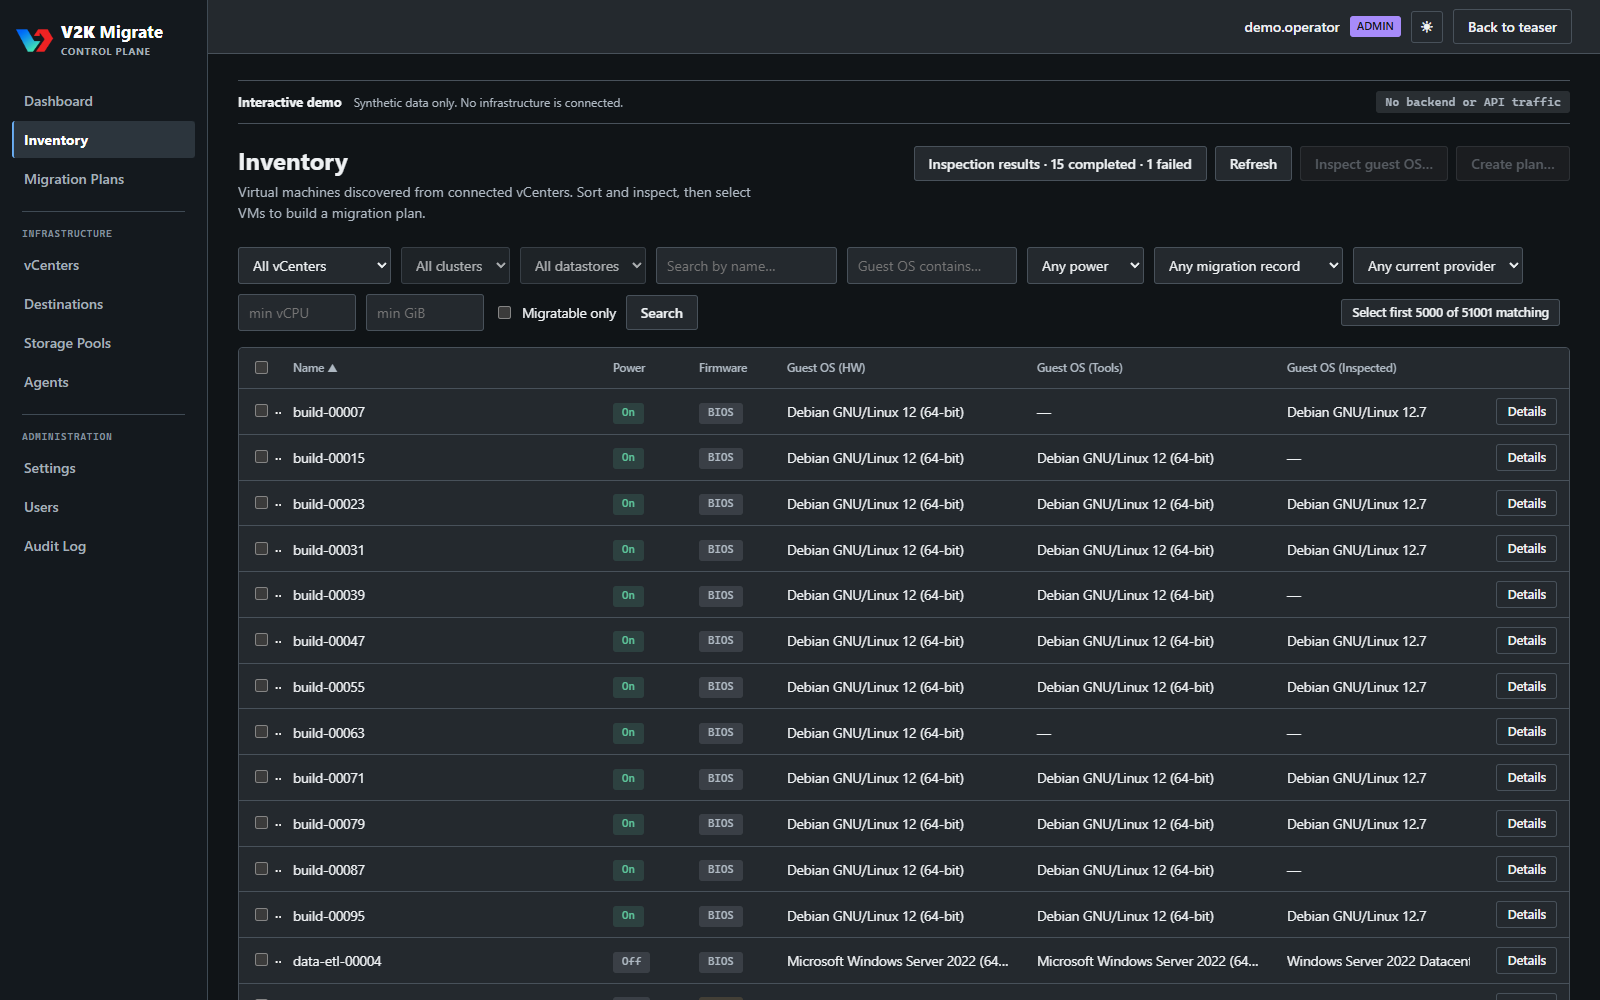The height and width of the screenshot is (1000, 1600).
Task: Click the build-00071 VM name
Action: click(x=329, y=778)
